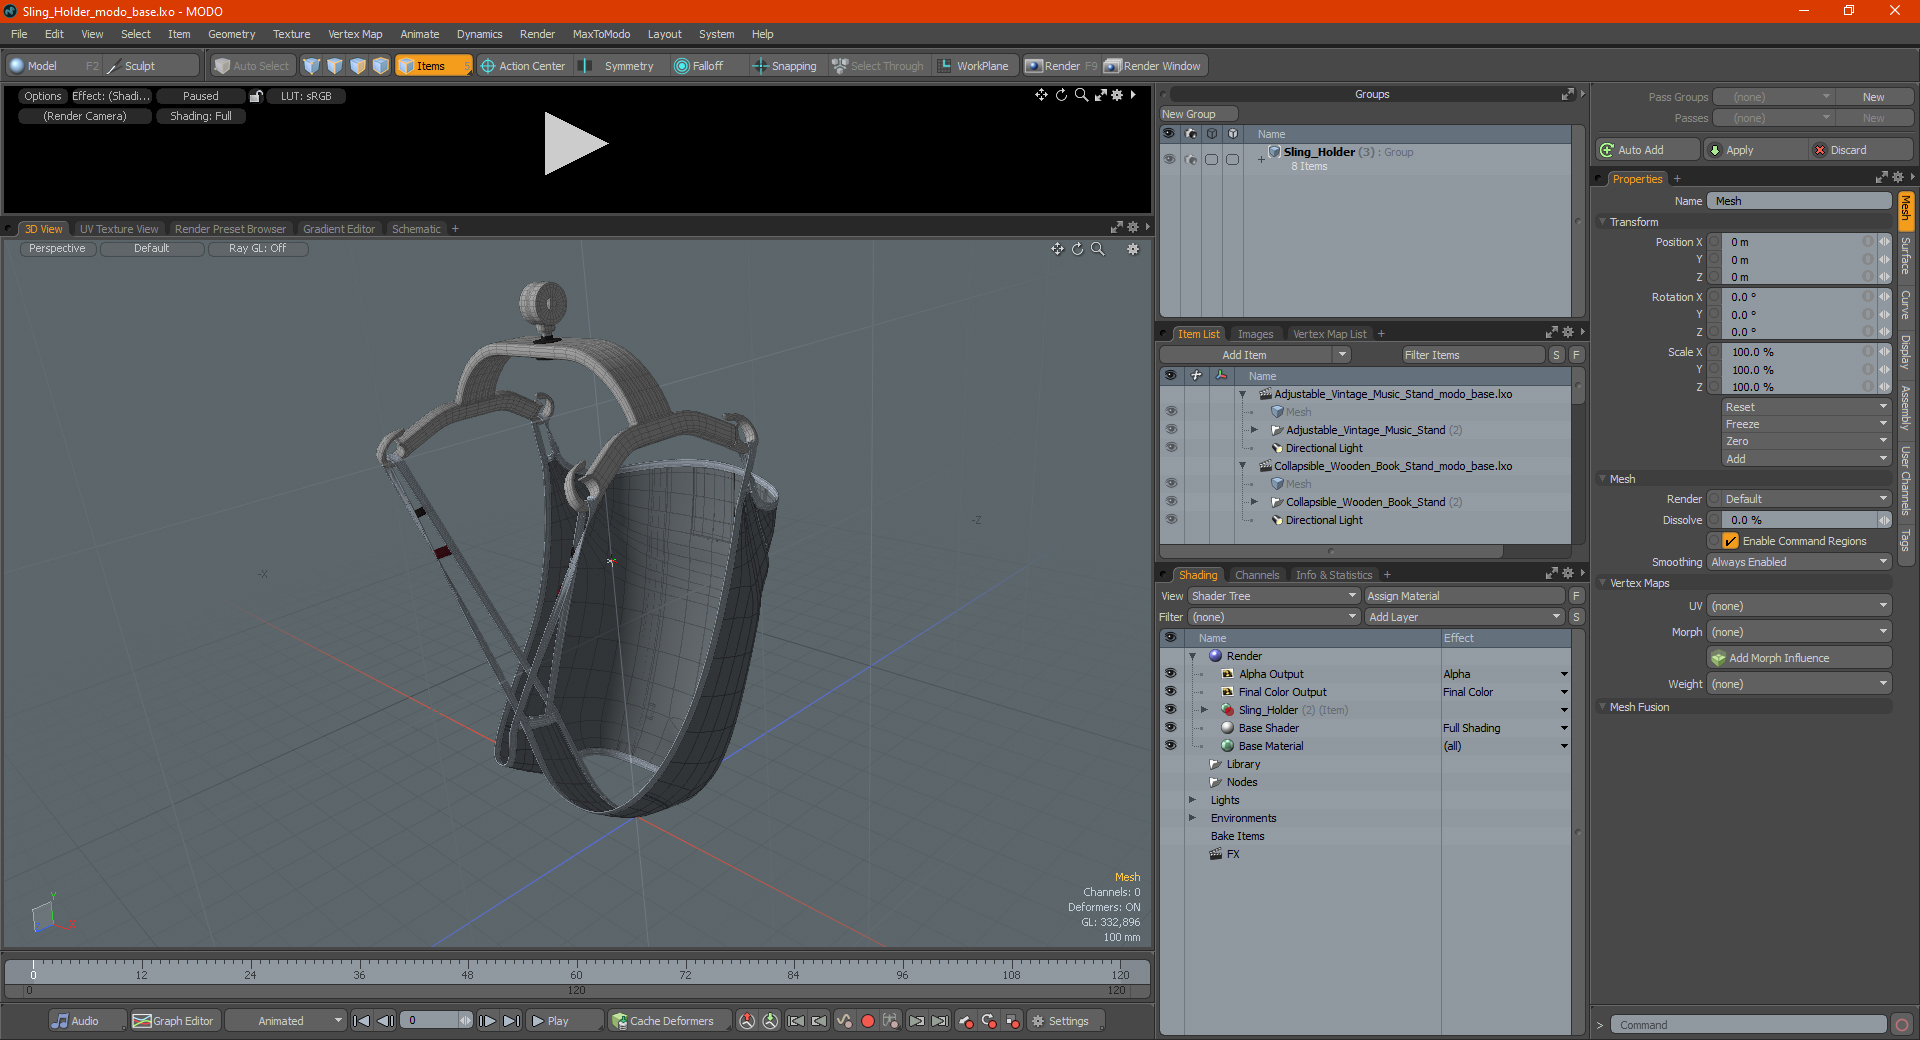Toggle Snapping in toolbar

(785, 66)
